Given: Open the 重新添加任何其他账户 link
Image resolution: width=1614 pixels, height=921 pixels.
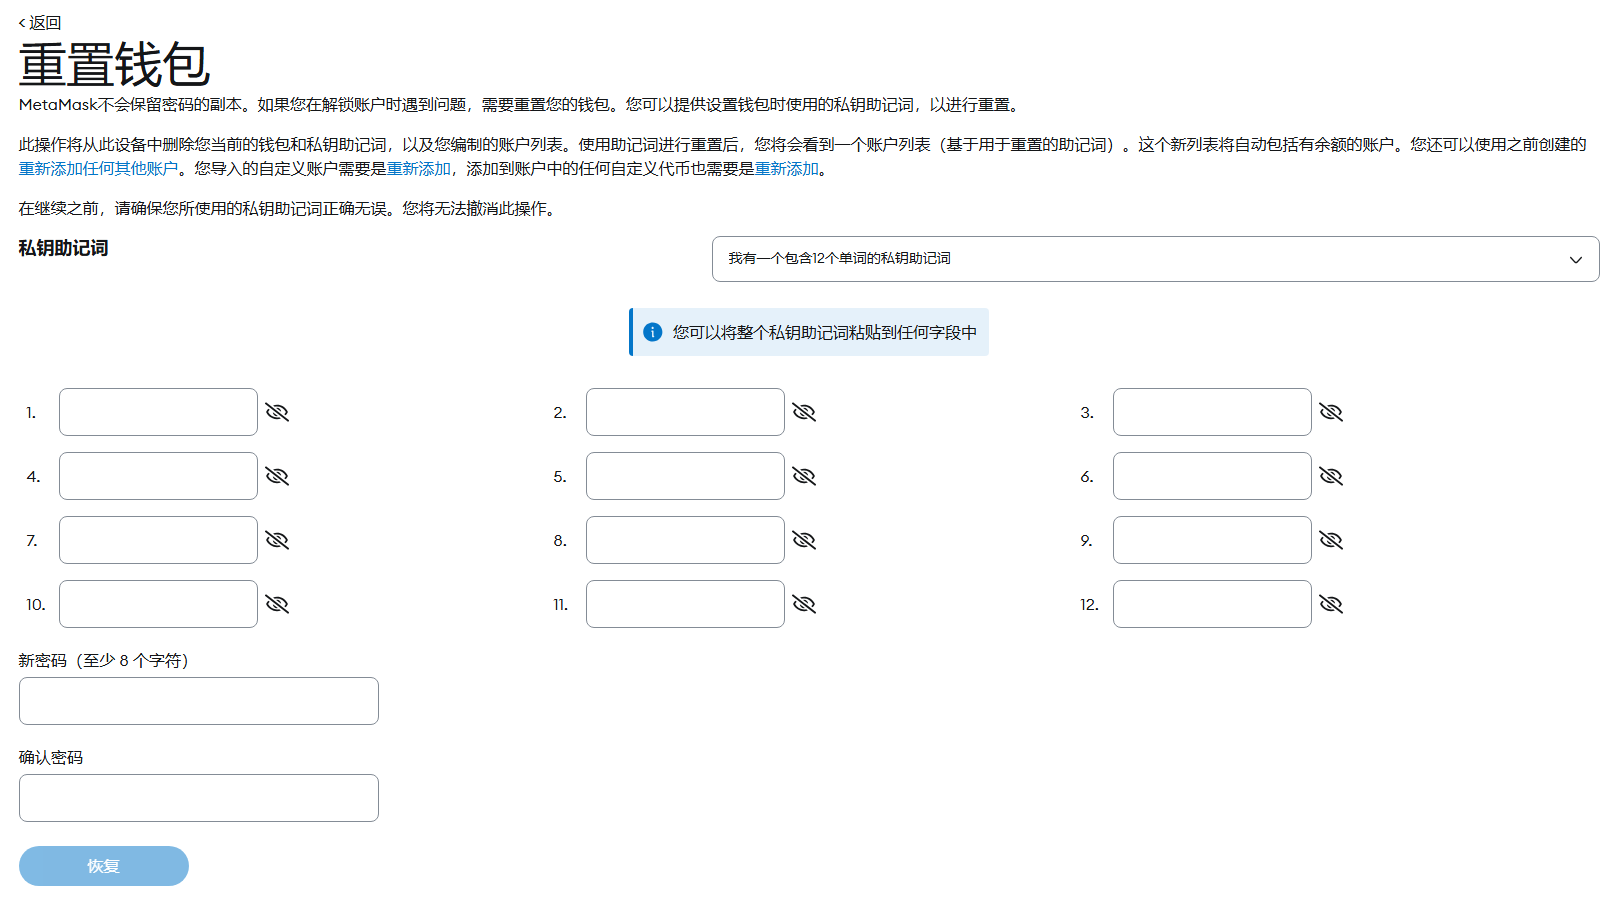Looking at the screenshot, I should [98, 169].
